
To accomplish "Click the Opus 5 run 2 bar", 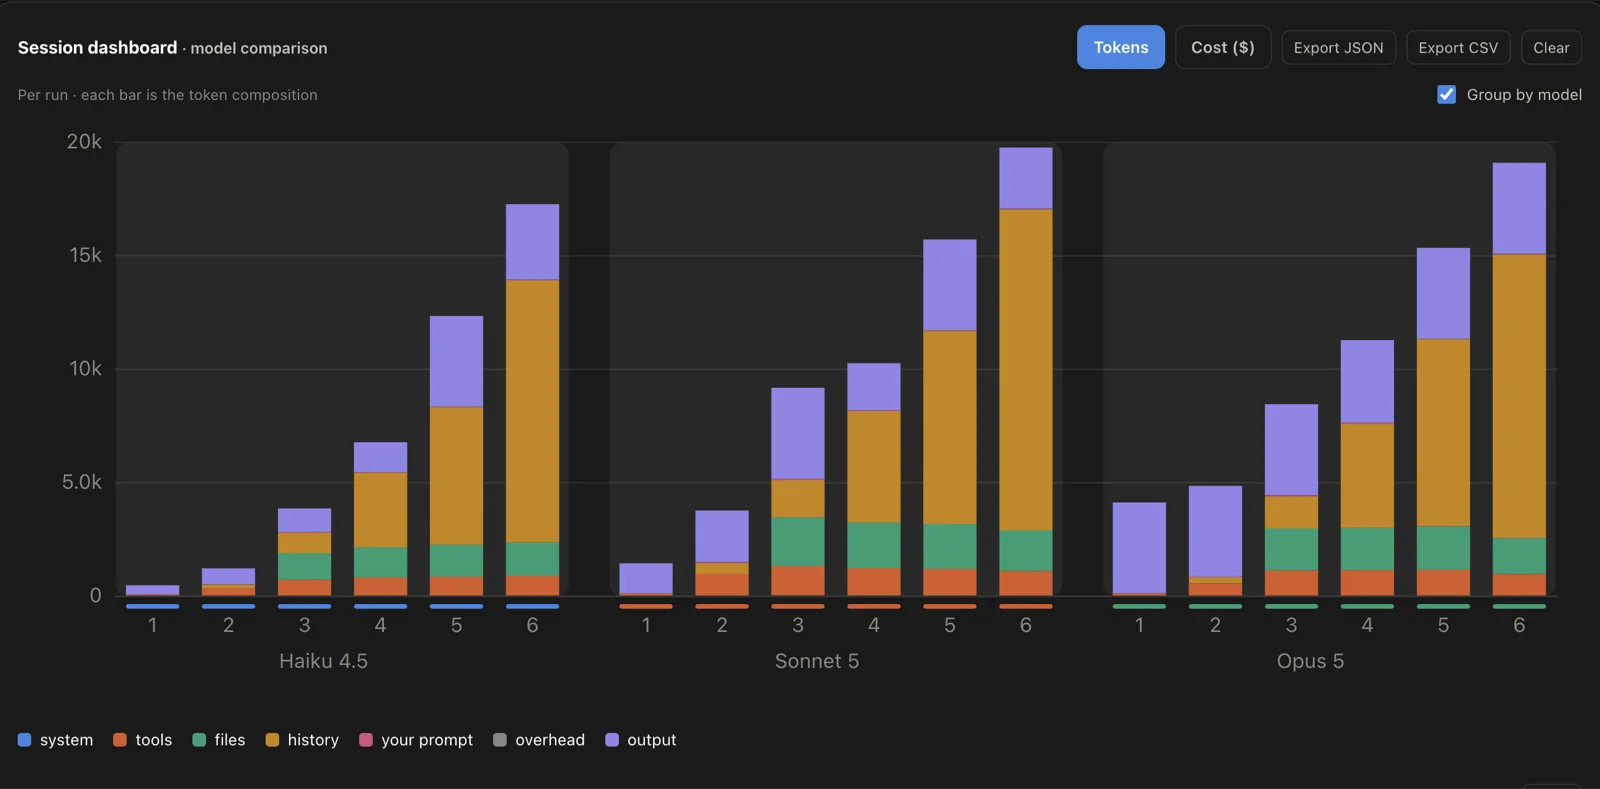I will (1215, 541).
